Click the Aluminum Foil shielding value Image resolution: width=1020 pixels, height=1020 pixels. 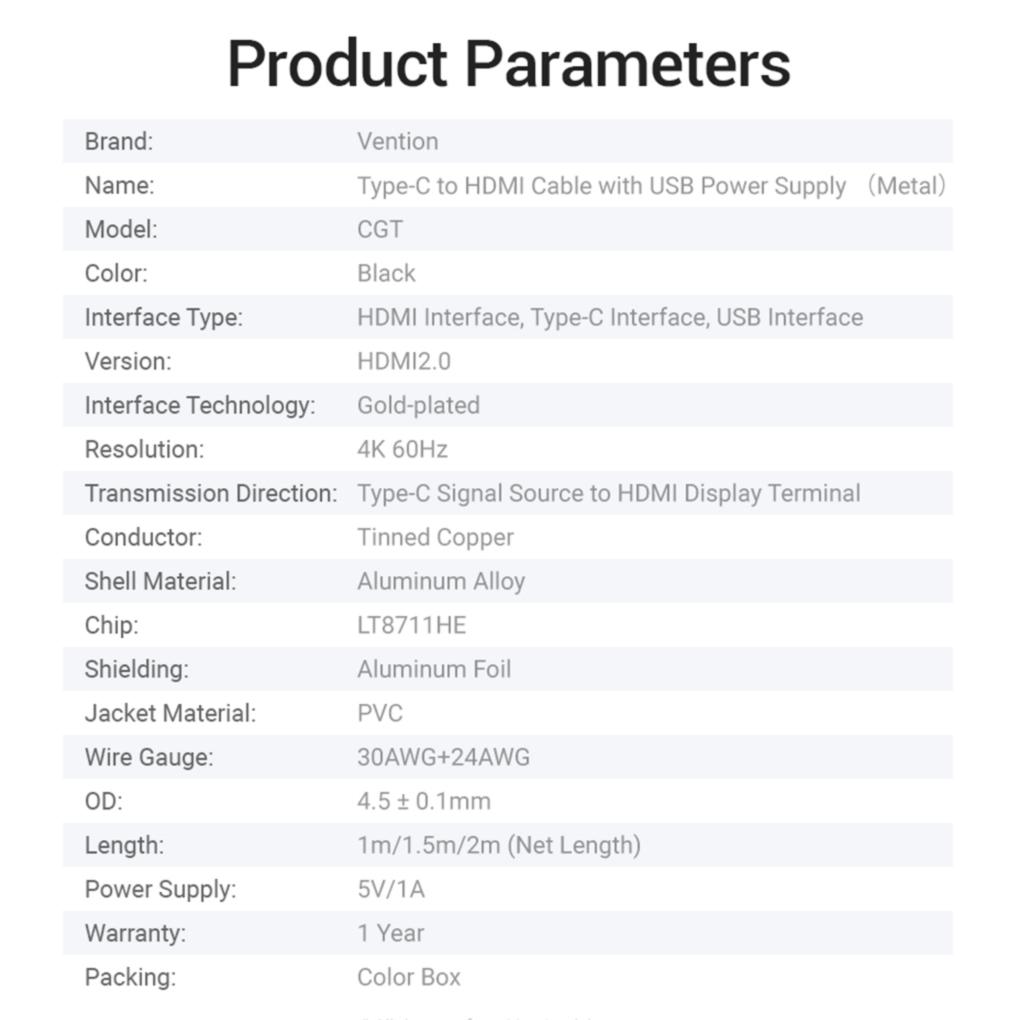pos(434,669)
